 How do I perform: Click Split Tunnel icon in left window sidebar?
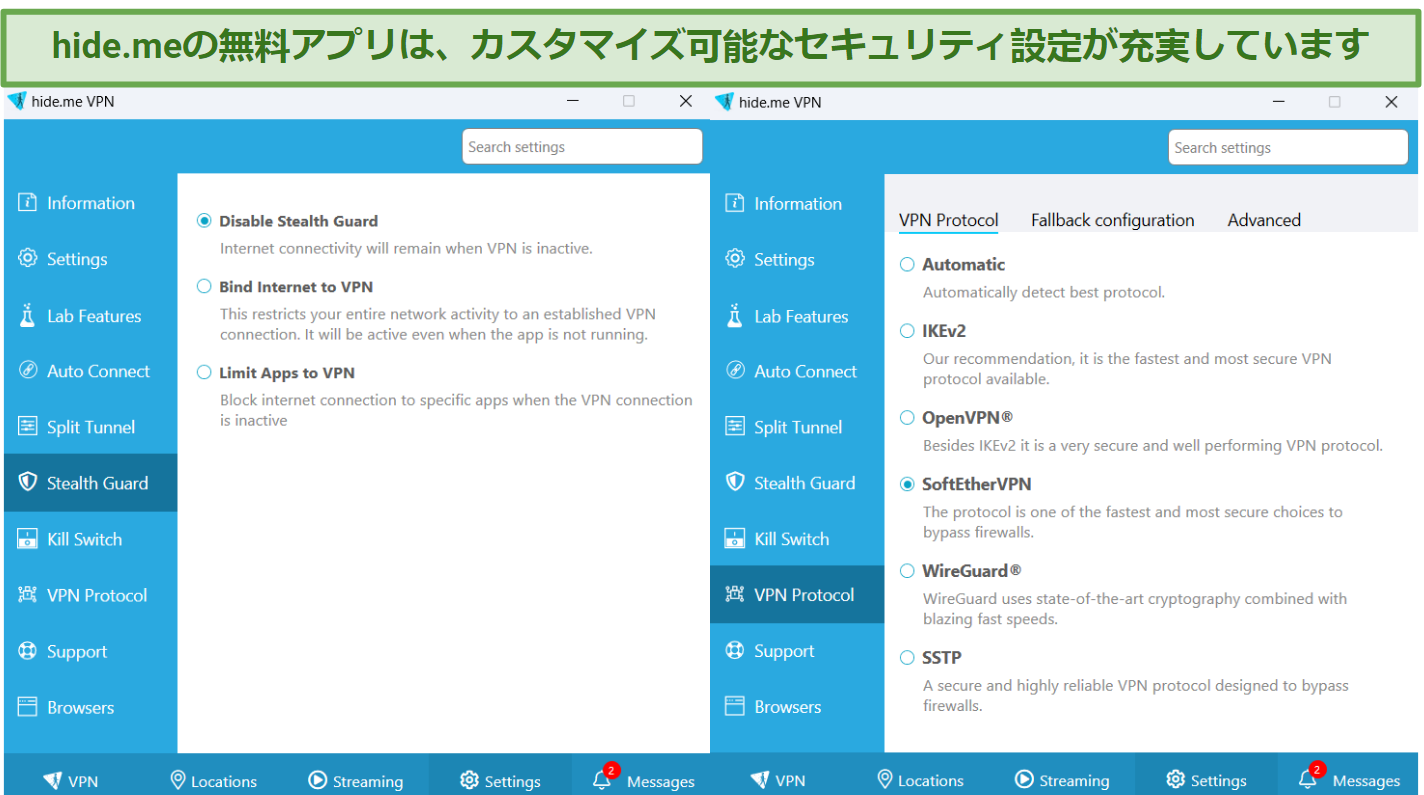(28, 427)
